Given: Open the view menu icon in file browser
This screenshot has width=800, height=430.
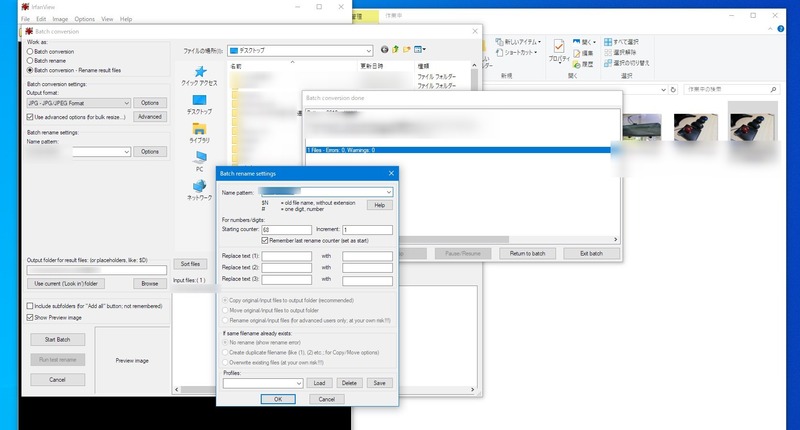Looking at the screenshot, I should point(420,49).
